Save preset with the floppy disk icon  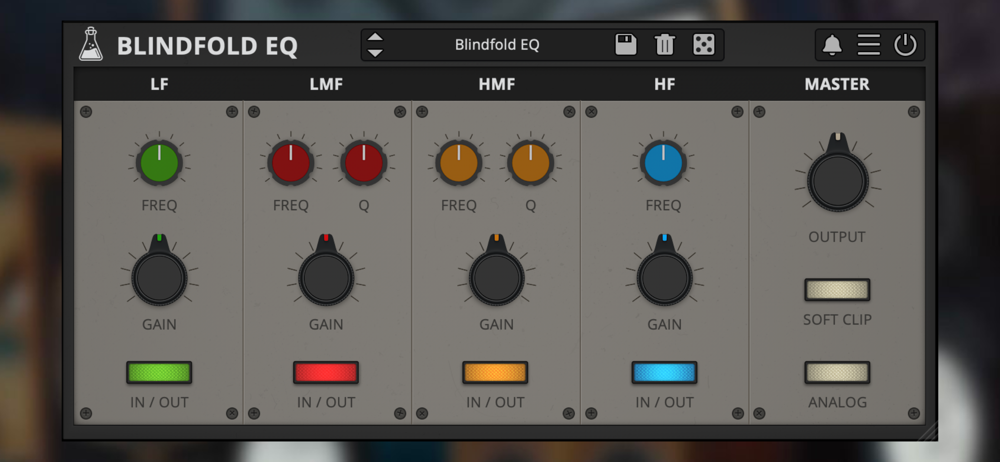[626, 45]
